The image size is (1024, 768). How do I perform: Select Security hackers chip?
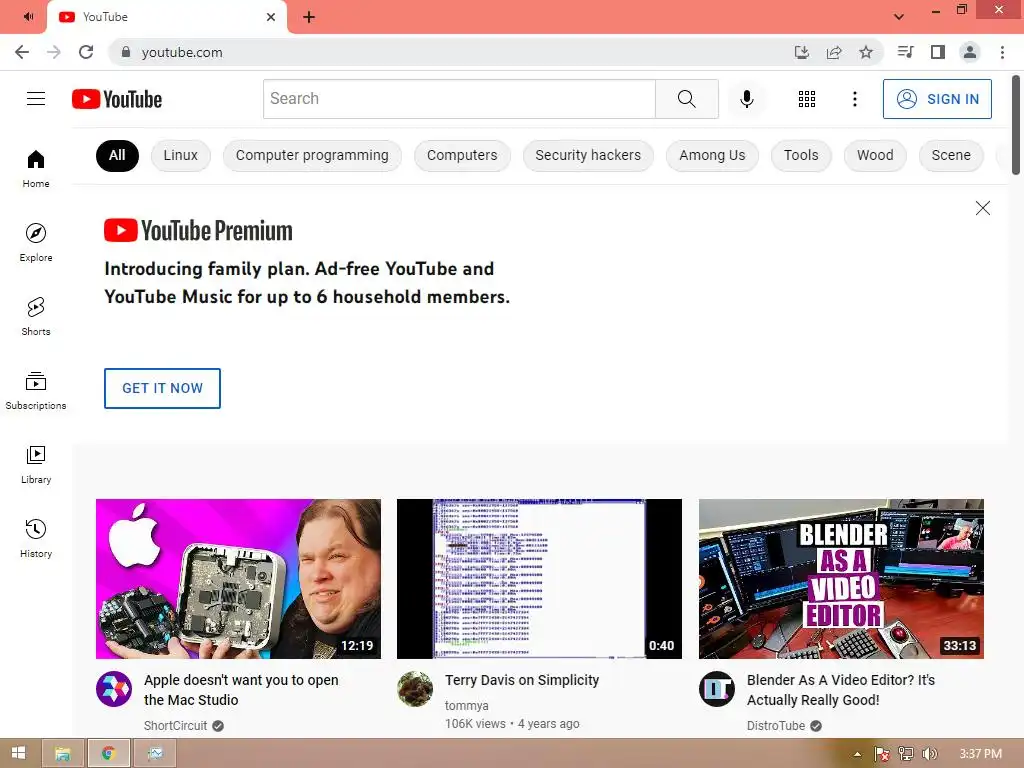pyautogui.click(x=588, y=155)
